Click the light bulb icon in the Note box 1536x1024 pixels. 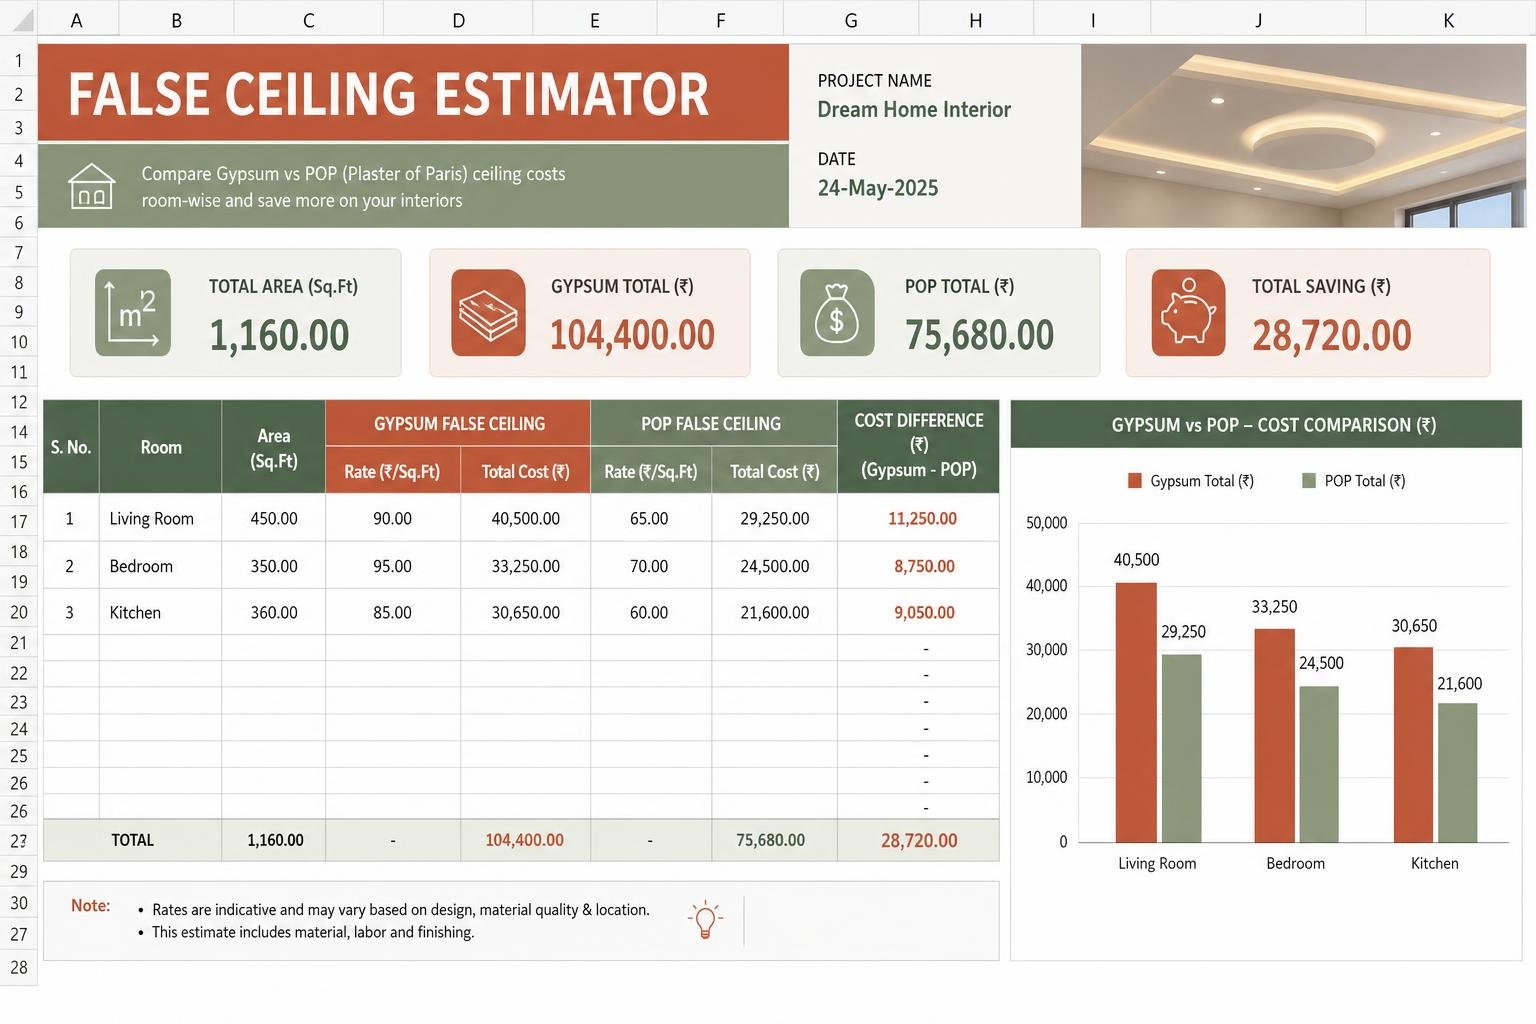coord(705,920)
